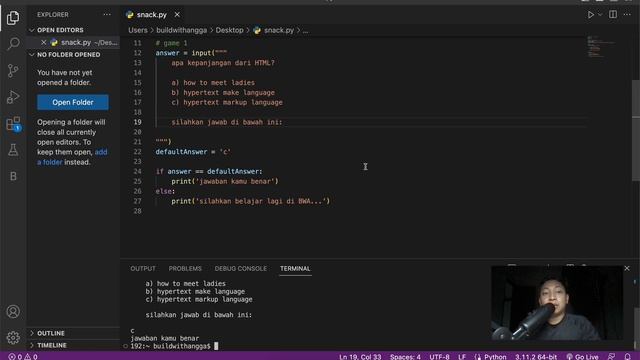The image size is (640, 360).
Task: Click LF end of line status item
Action: [x=462, y=356]
